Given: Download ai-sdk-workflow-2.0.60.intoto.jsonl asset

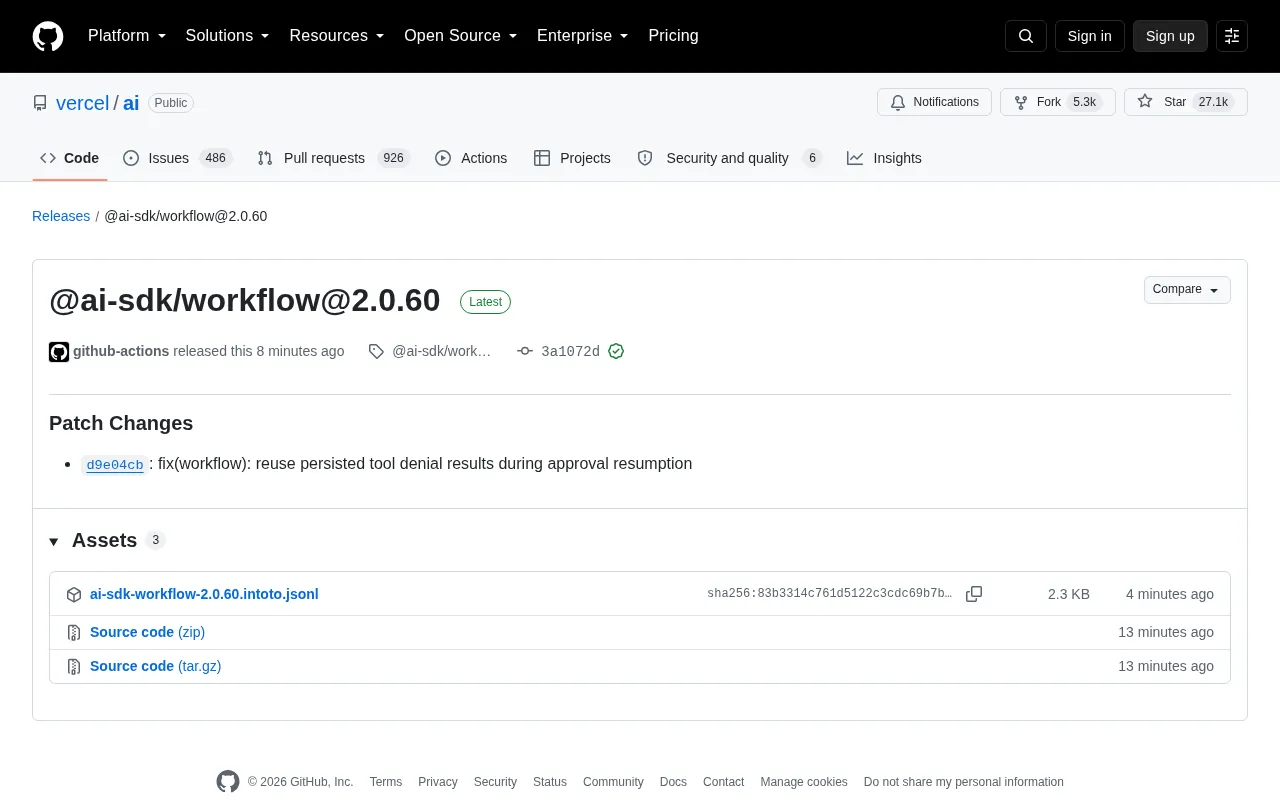Looking at the screenshot, I should click(204, 594).
